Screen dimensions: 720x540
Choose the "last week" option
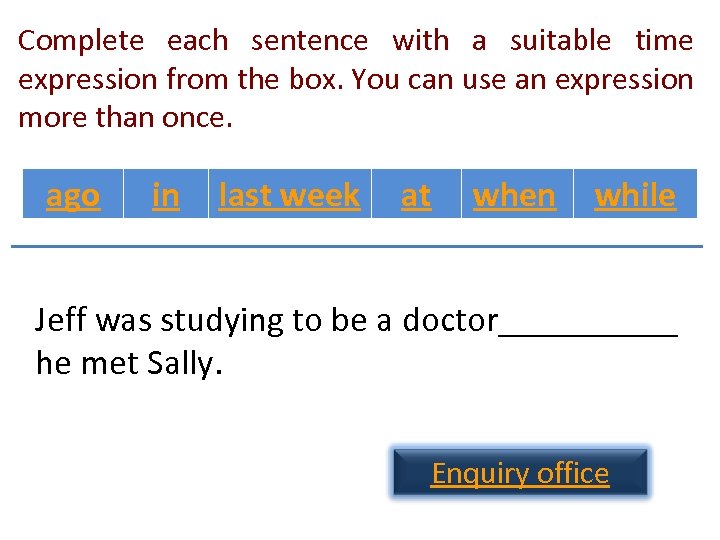(289, 196)
